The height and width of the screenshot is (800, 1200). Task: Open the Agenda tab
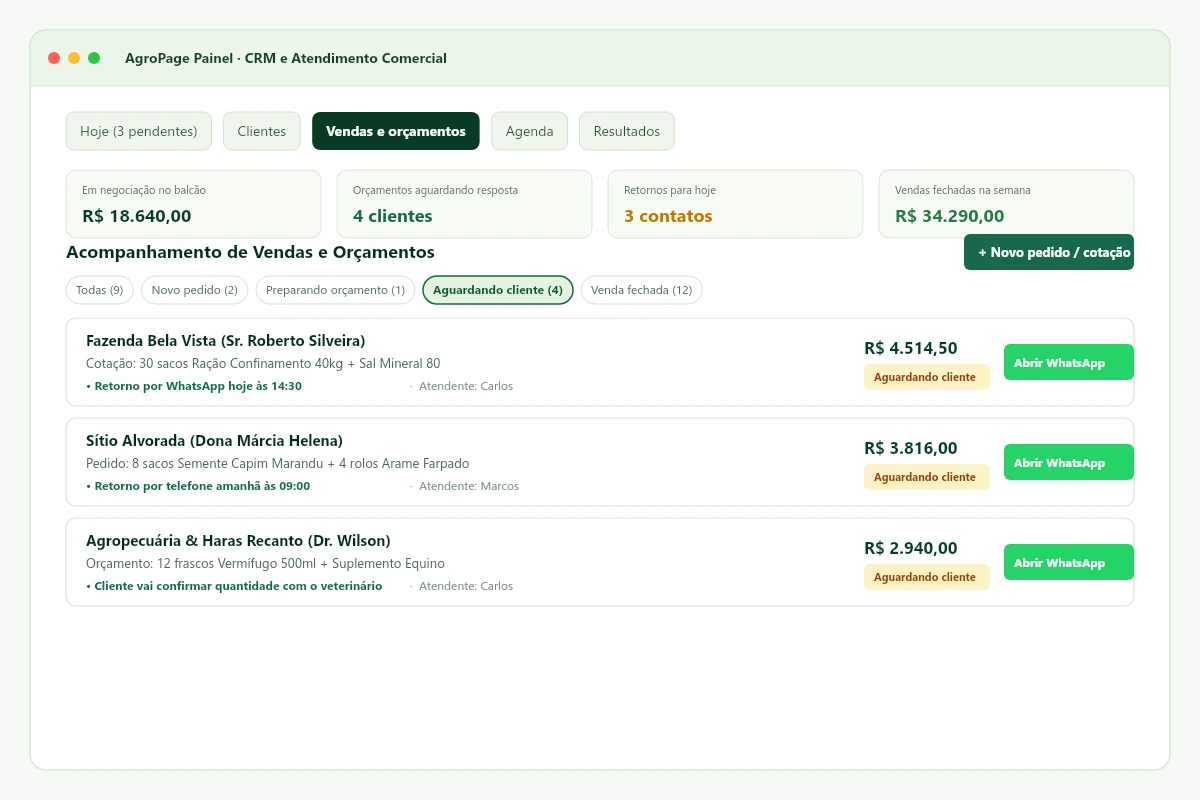coord(529,131)
